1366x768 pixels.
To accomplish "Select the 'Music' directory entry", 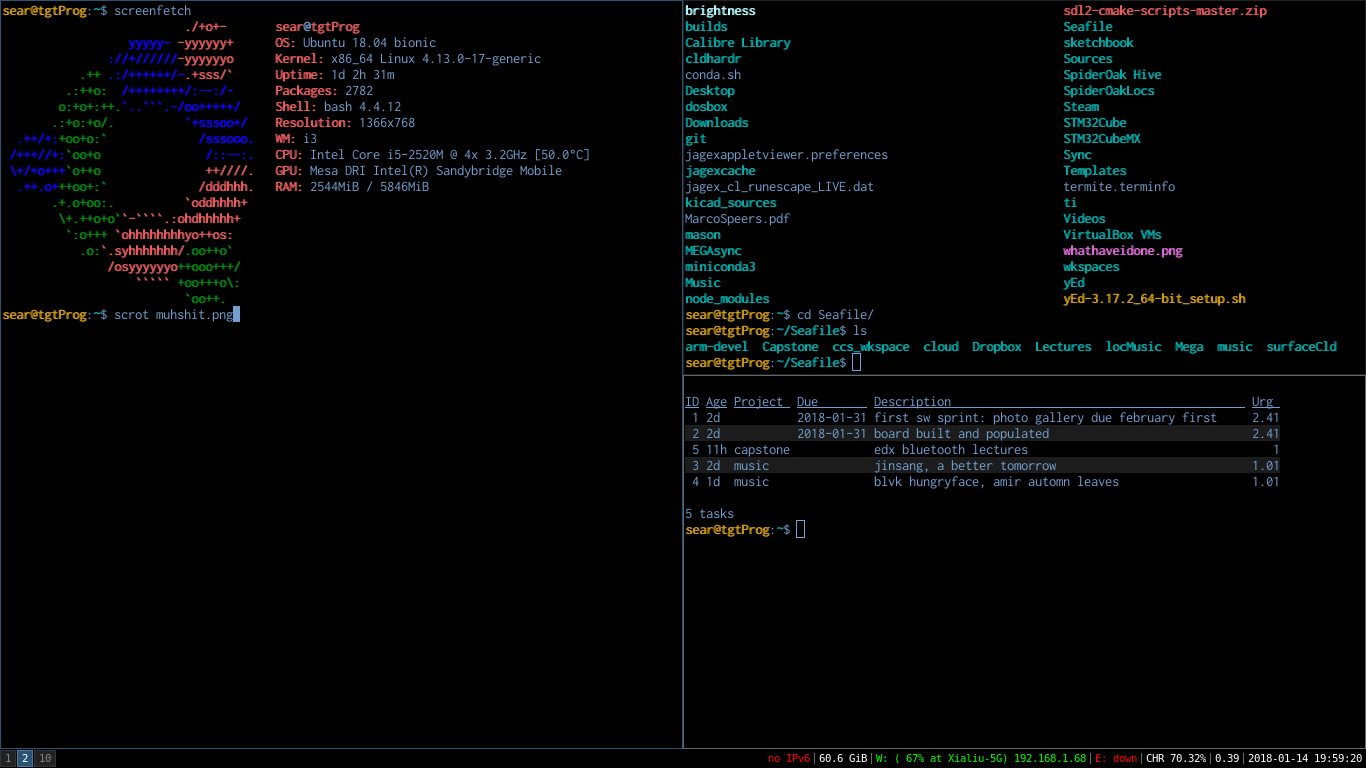I will (x=703, y=283).
